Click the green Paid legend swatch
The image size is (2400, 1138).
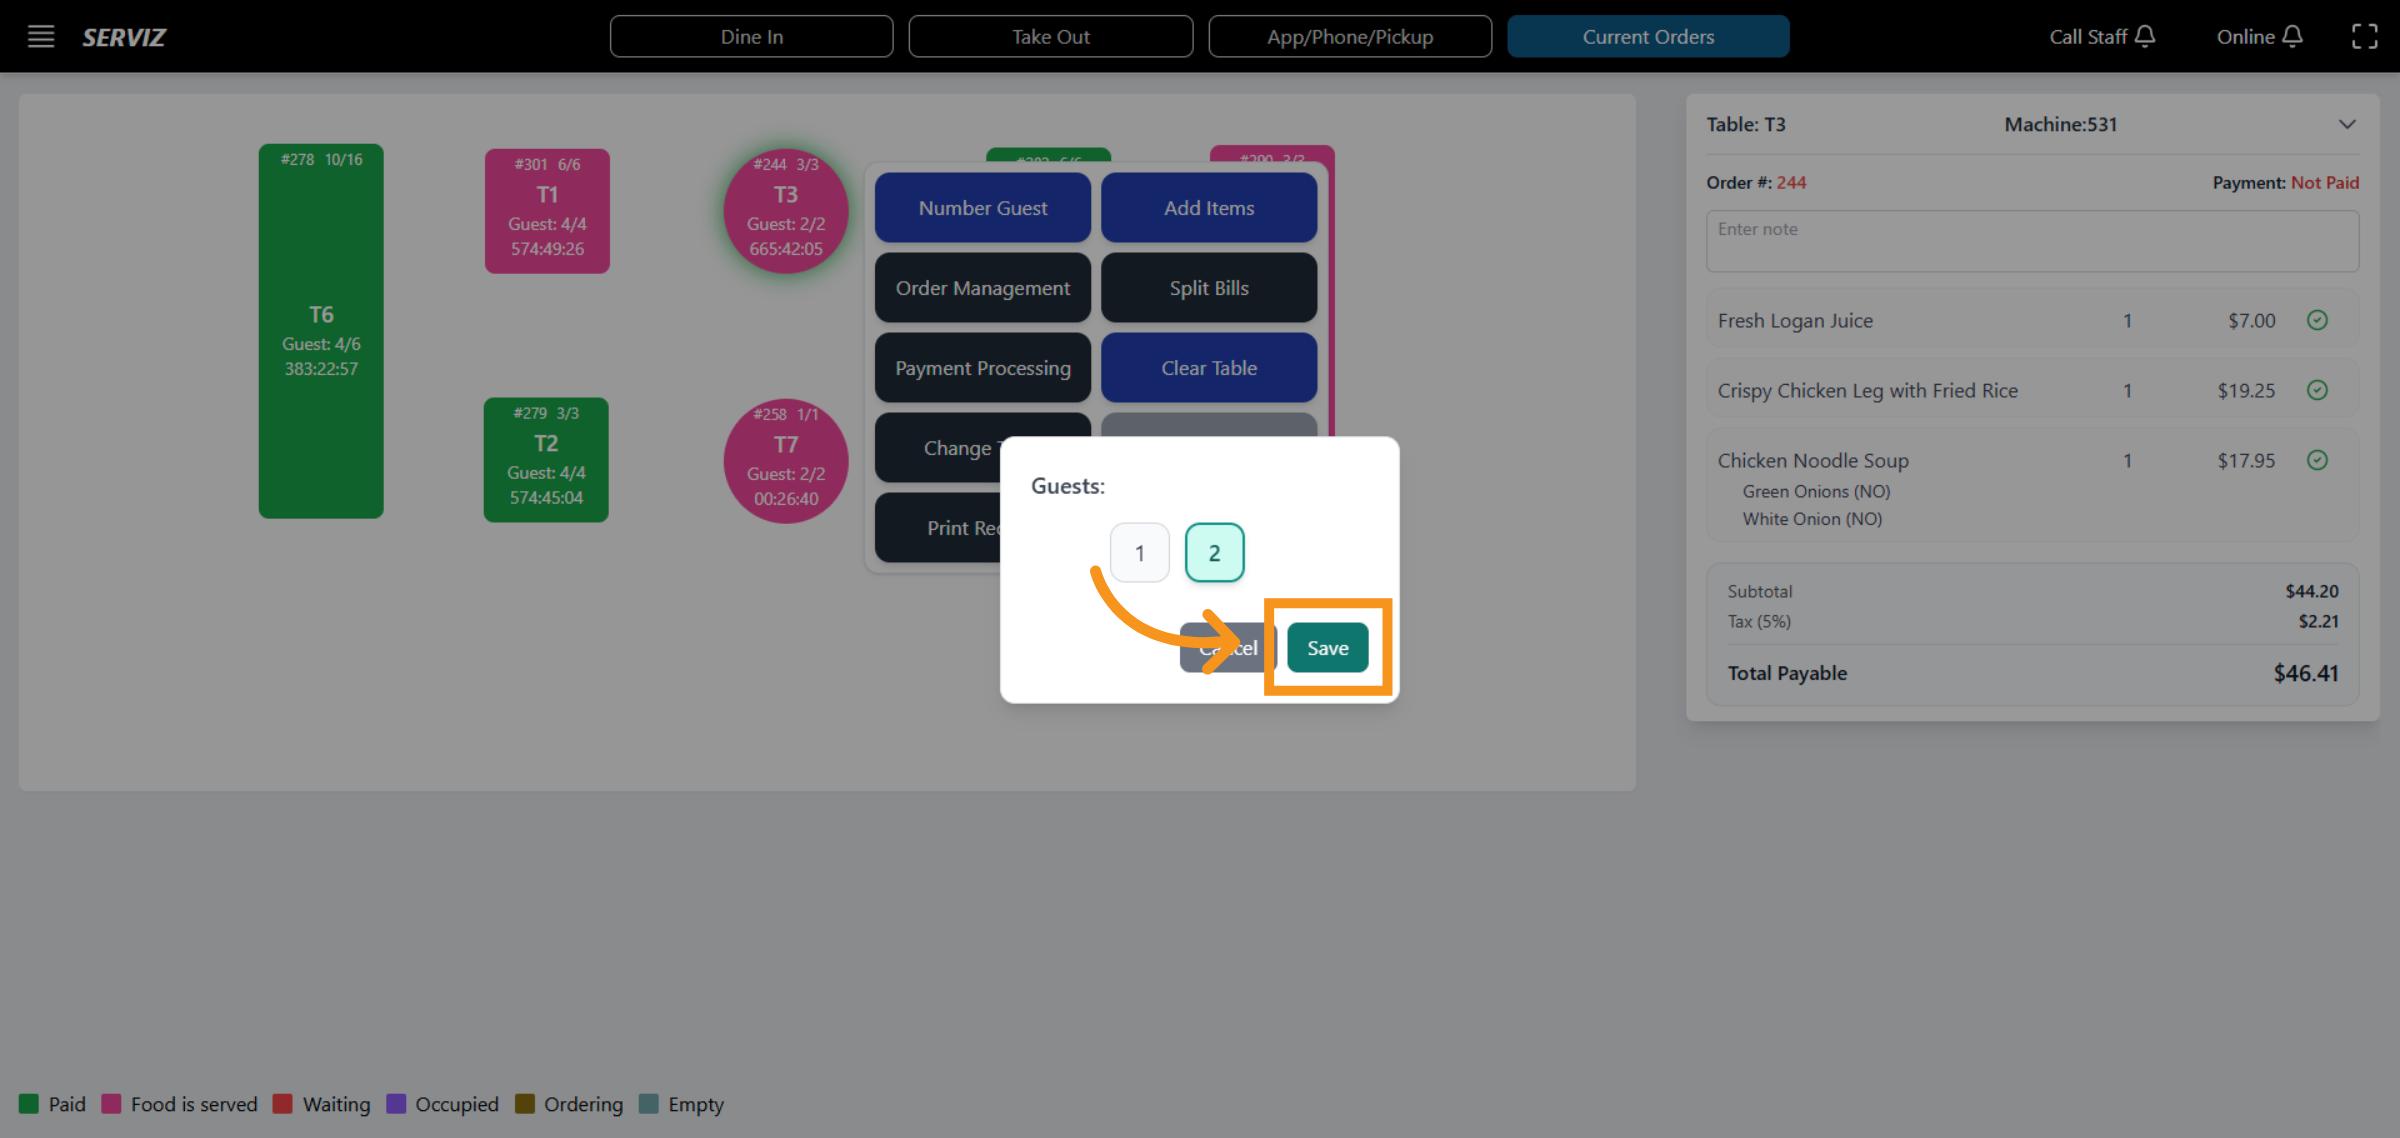29,1104
